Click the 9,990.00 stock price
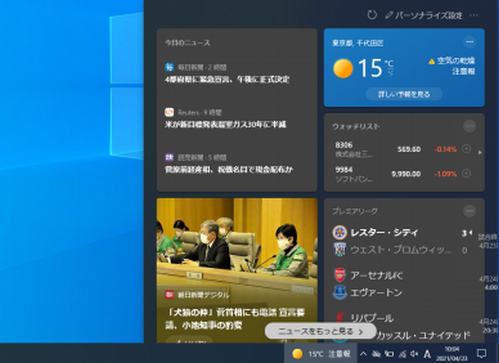This screenshot has width=499, height=363. [406, 174]
